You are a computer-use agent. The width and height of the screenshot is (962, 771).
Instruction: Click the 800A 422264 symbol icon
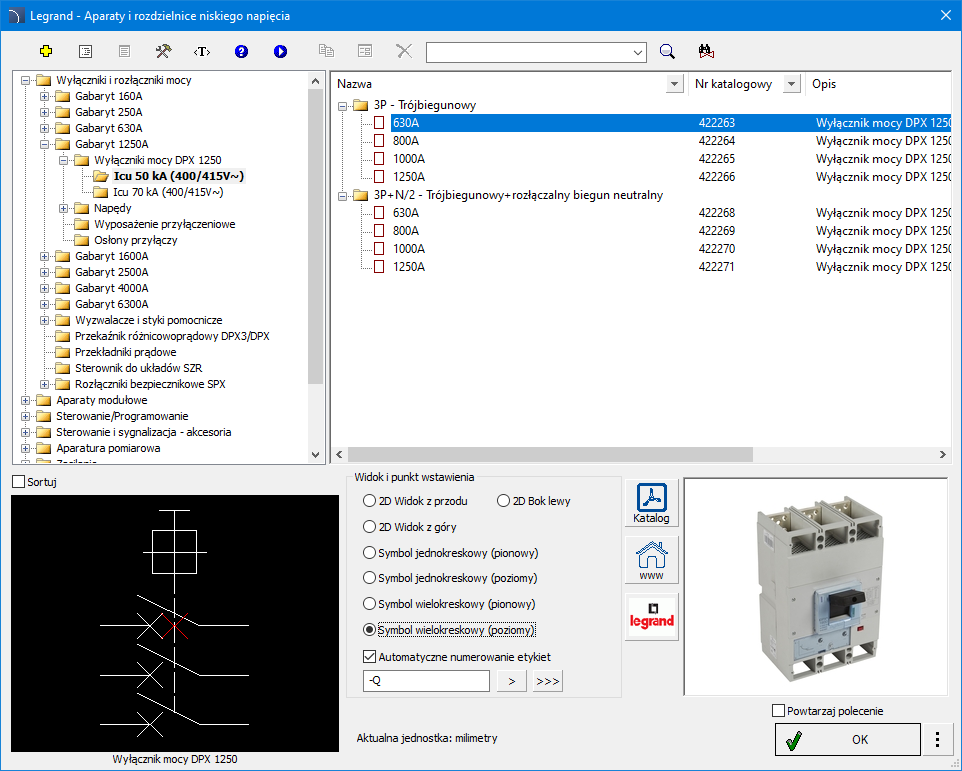379,141
